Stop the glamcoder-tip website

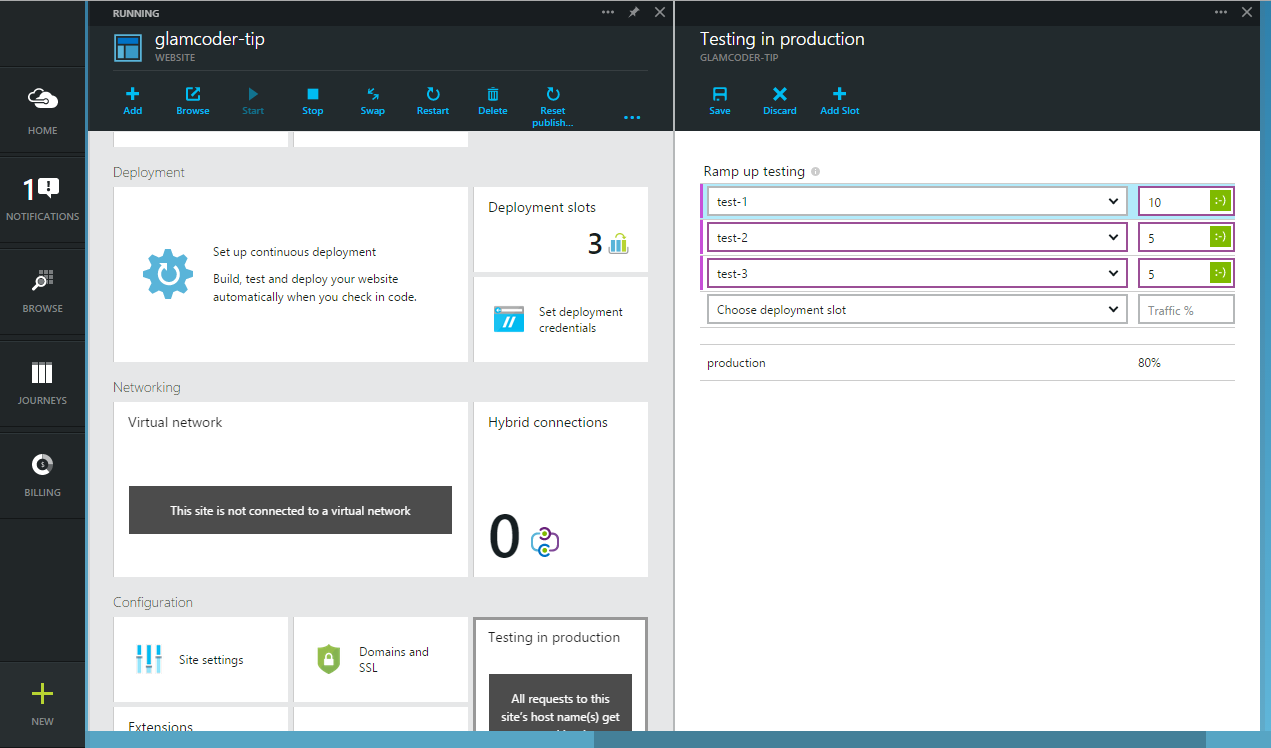[x=312, y=105]
